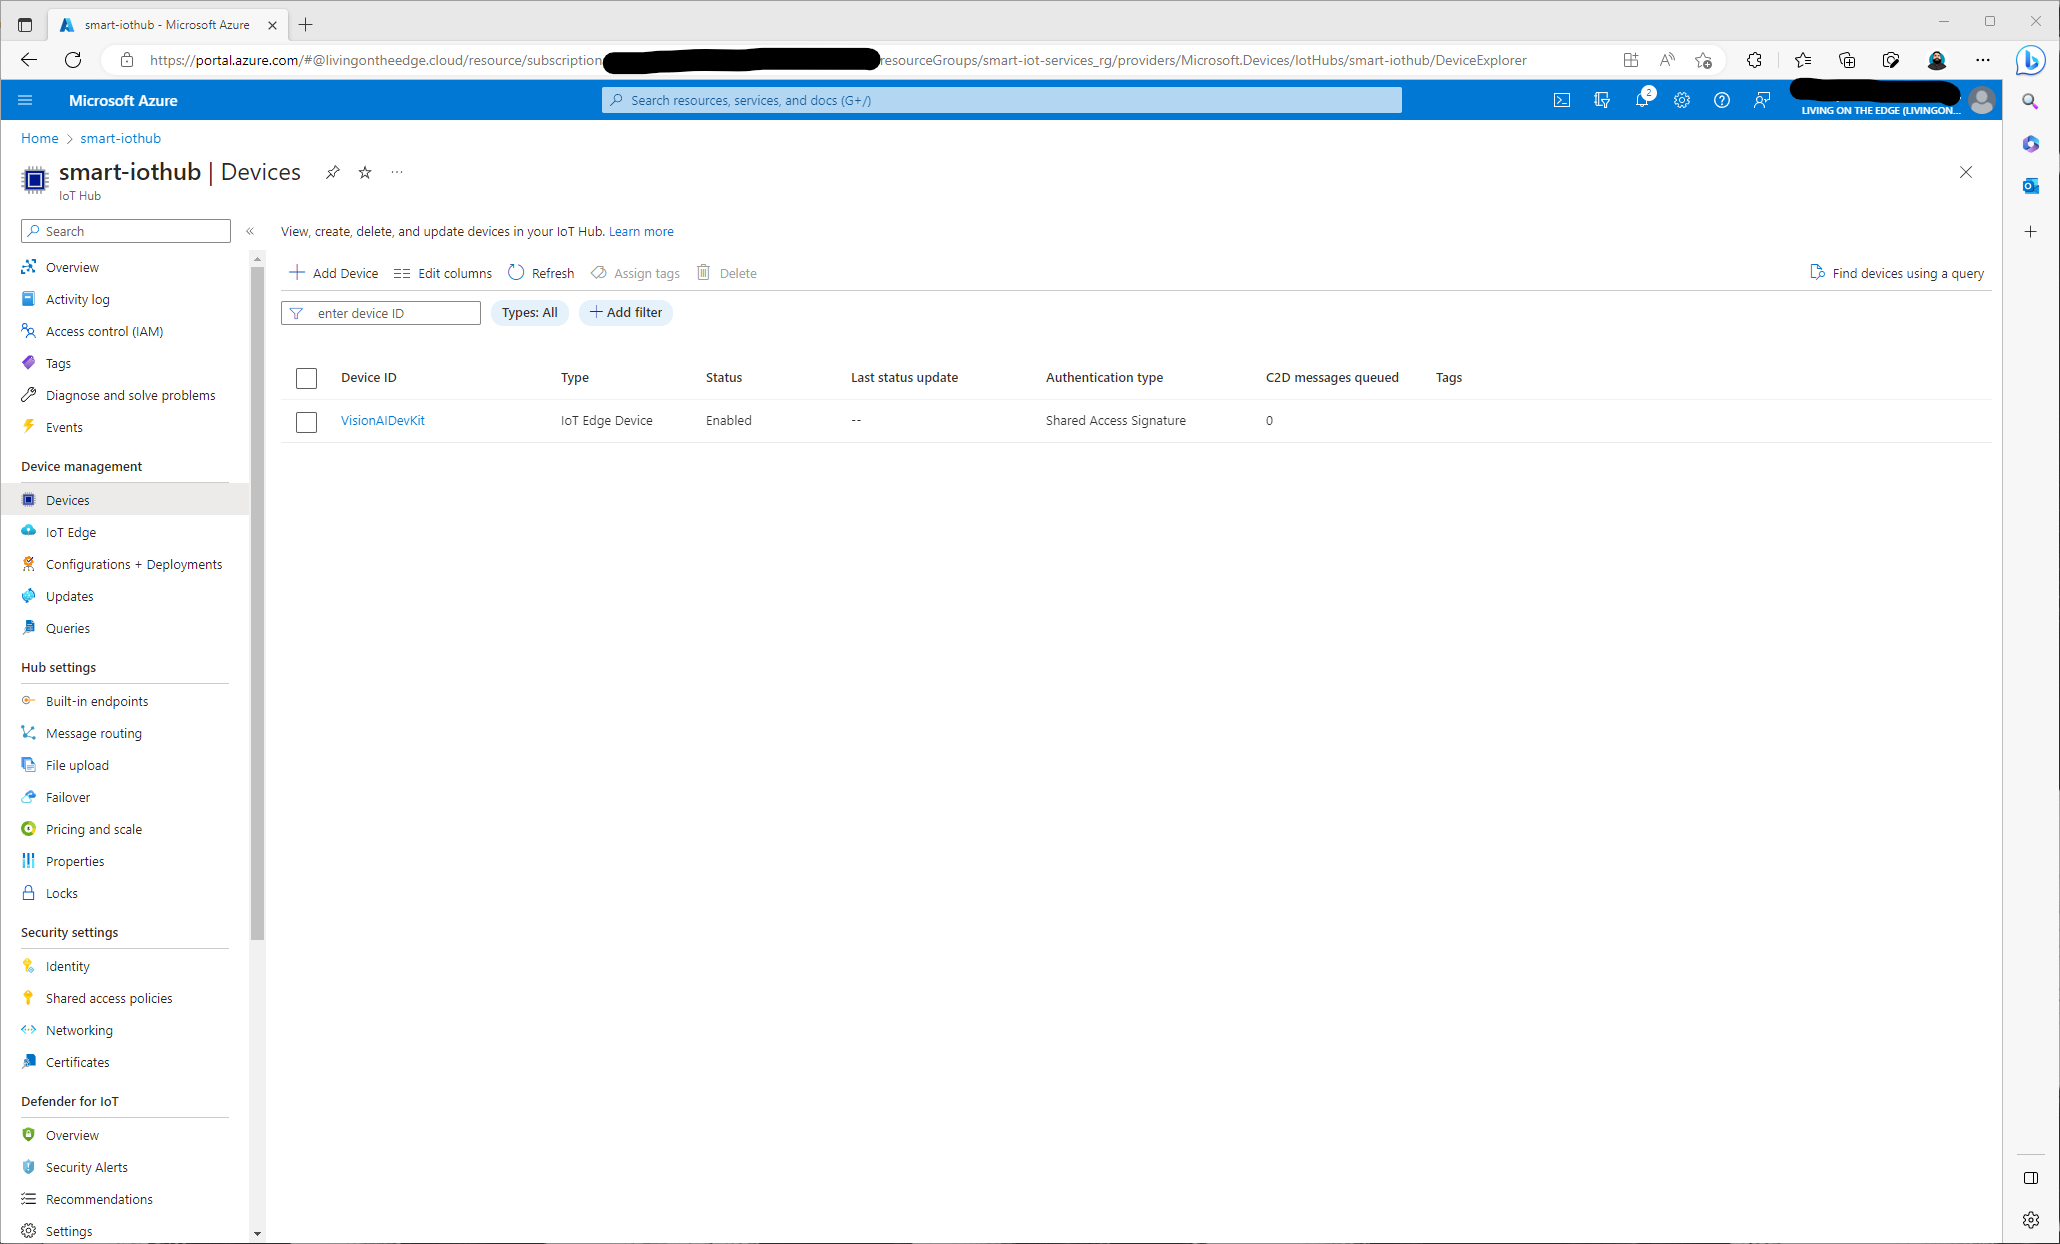Pin smart-iothub blade to dashboard

coord(333,172)
